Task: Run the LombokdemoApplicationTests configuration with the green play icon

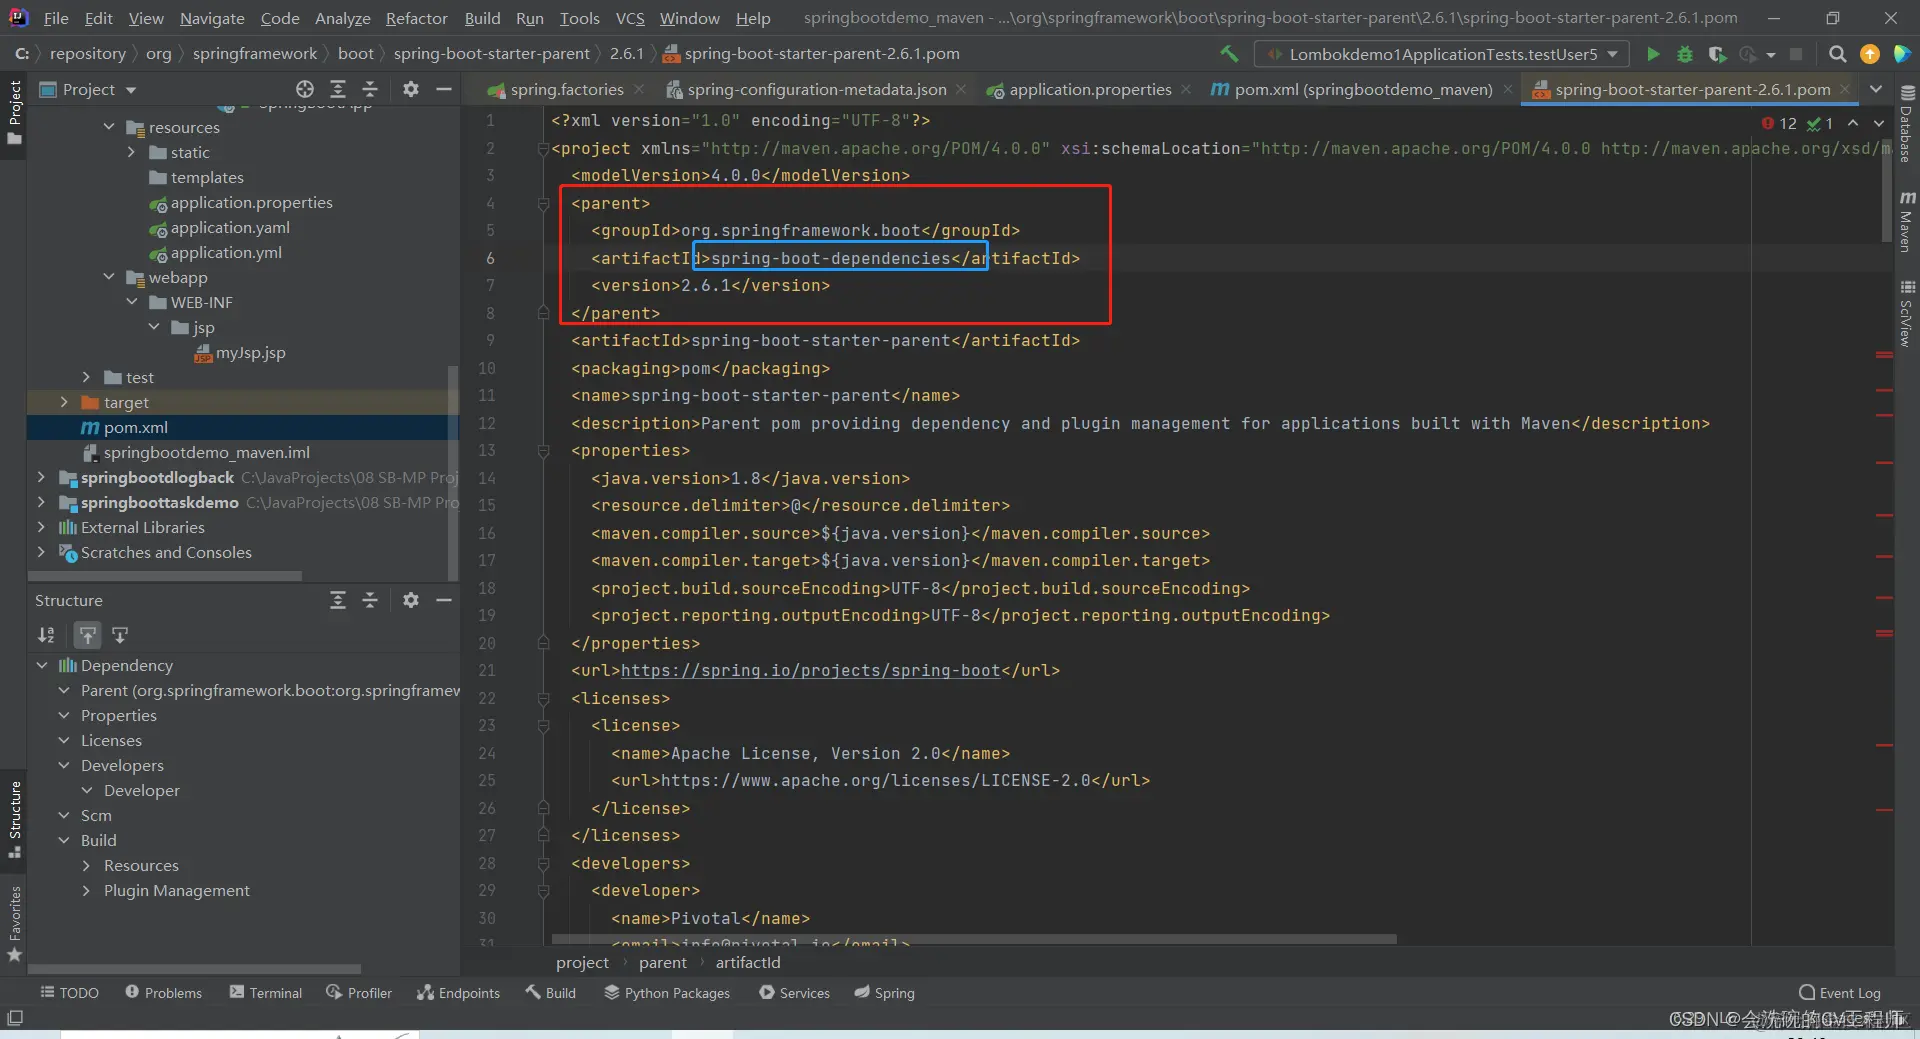Action: click(x=1653, y=54)
